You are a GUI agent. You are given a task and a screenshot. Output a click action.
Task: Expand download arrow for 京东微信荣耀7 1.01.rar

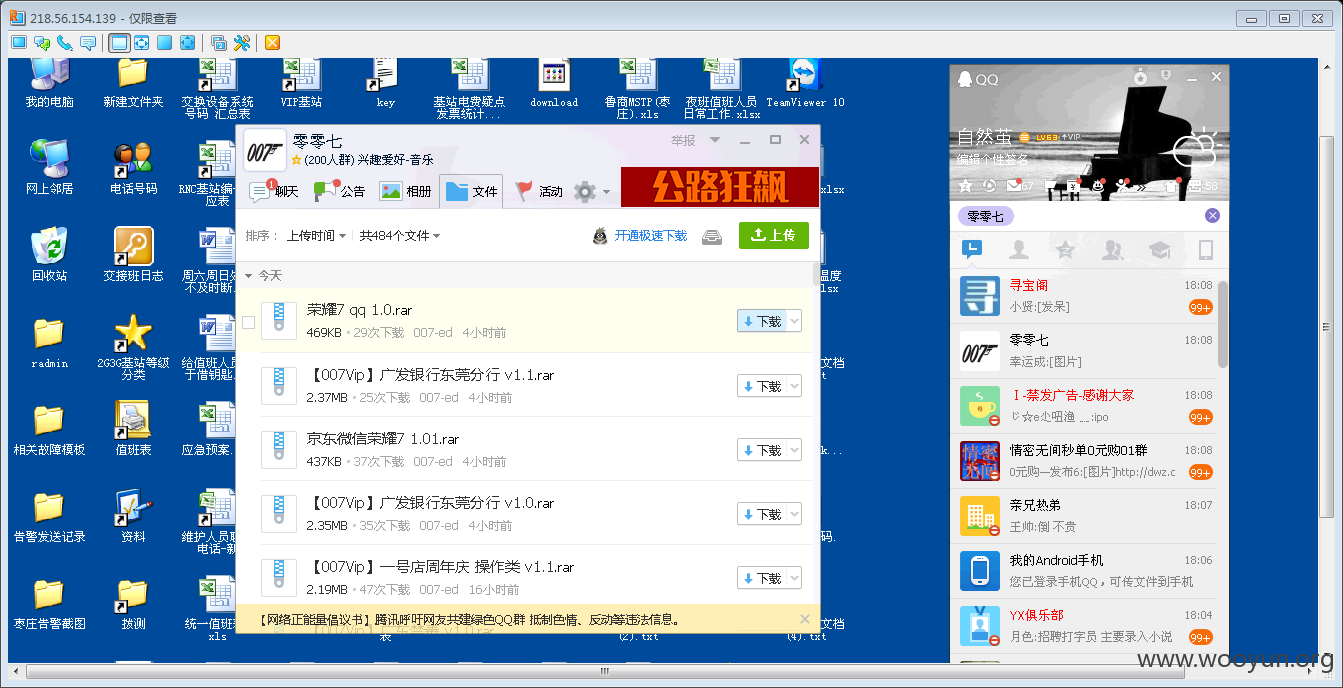794,450
